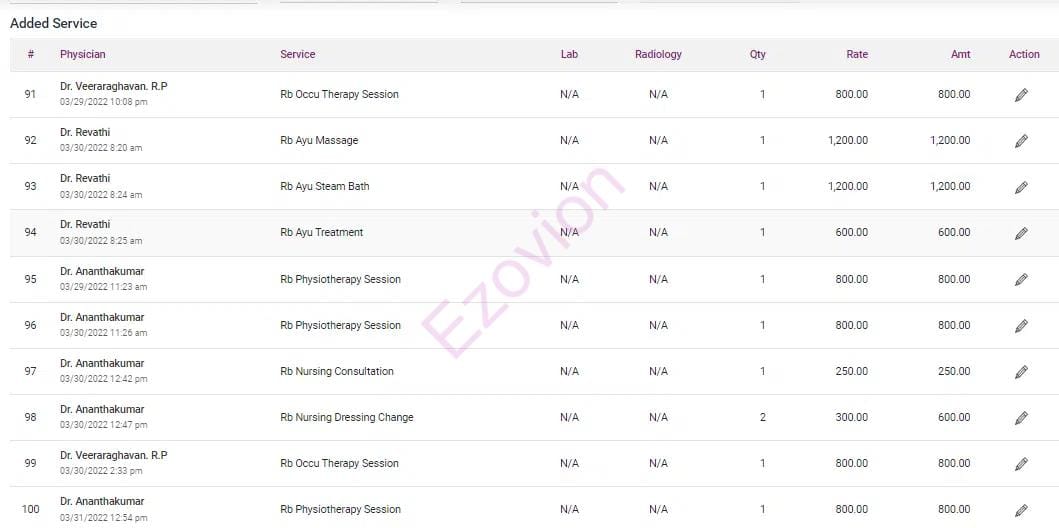
Task: Click the Physician column header
Action: tap(82, 54)
